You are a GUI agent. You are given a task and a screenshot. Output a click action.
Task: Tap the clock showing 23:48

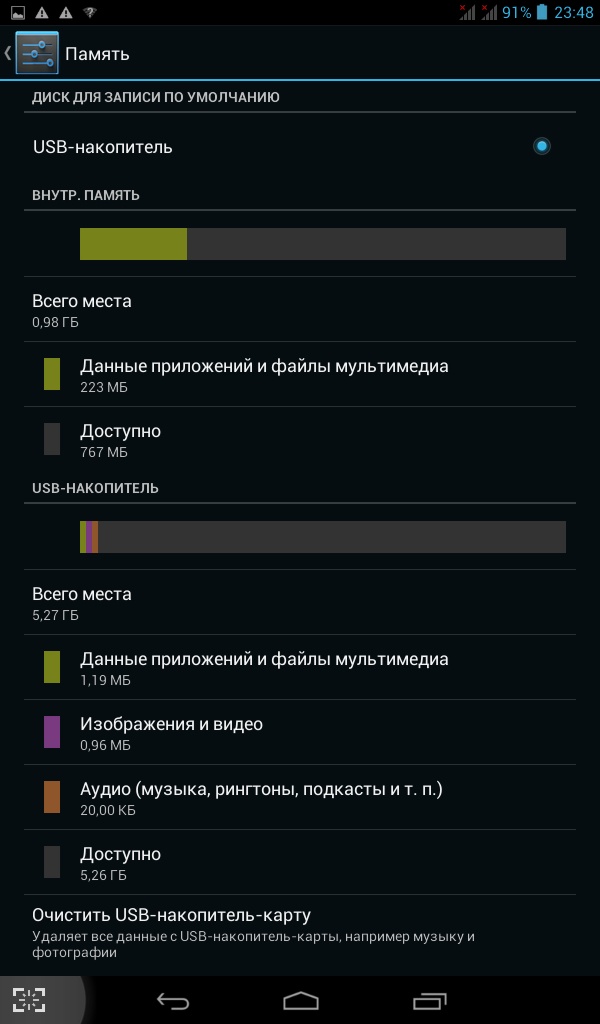(573, 13)
